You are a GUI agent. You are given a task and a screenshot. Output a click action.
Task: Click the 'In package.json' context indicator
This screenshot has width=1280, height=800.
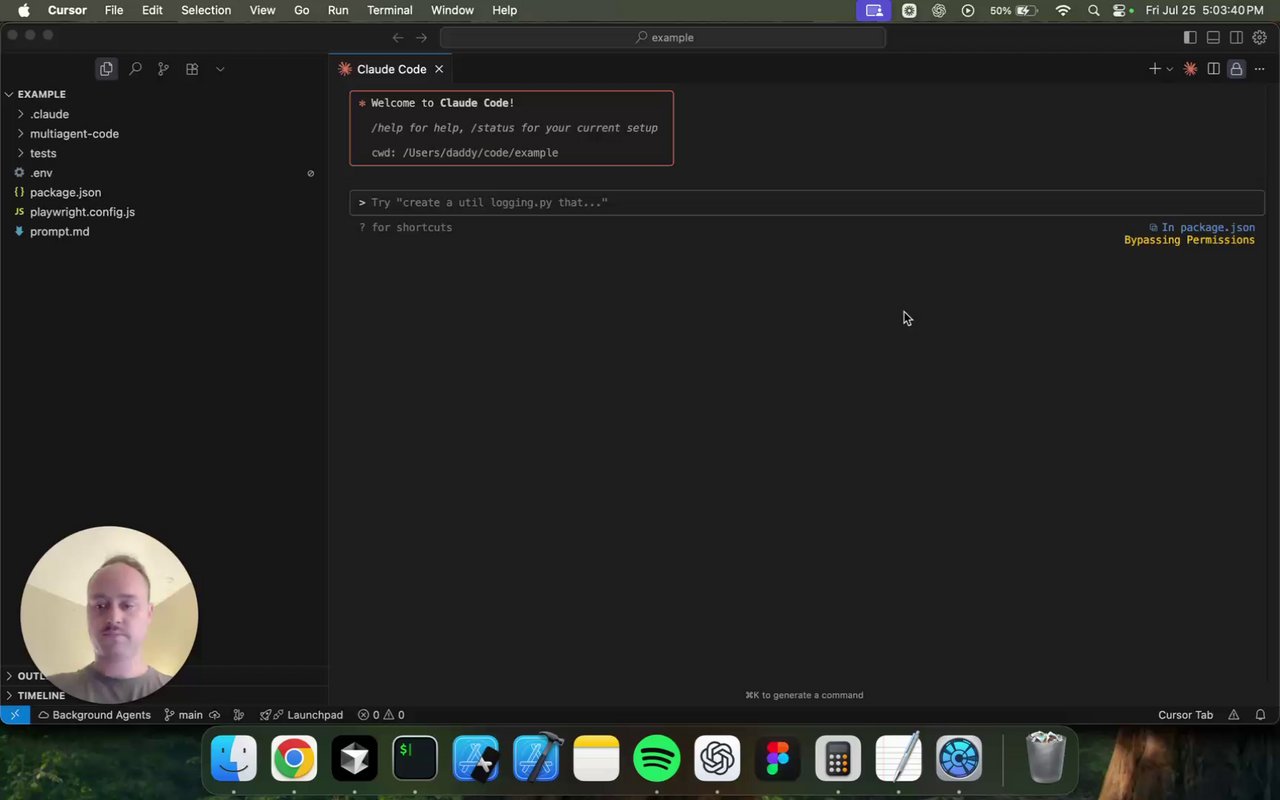1201,227
